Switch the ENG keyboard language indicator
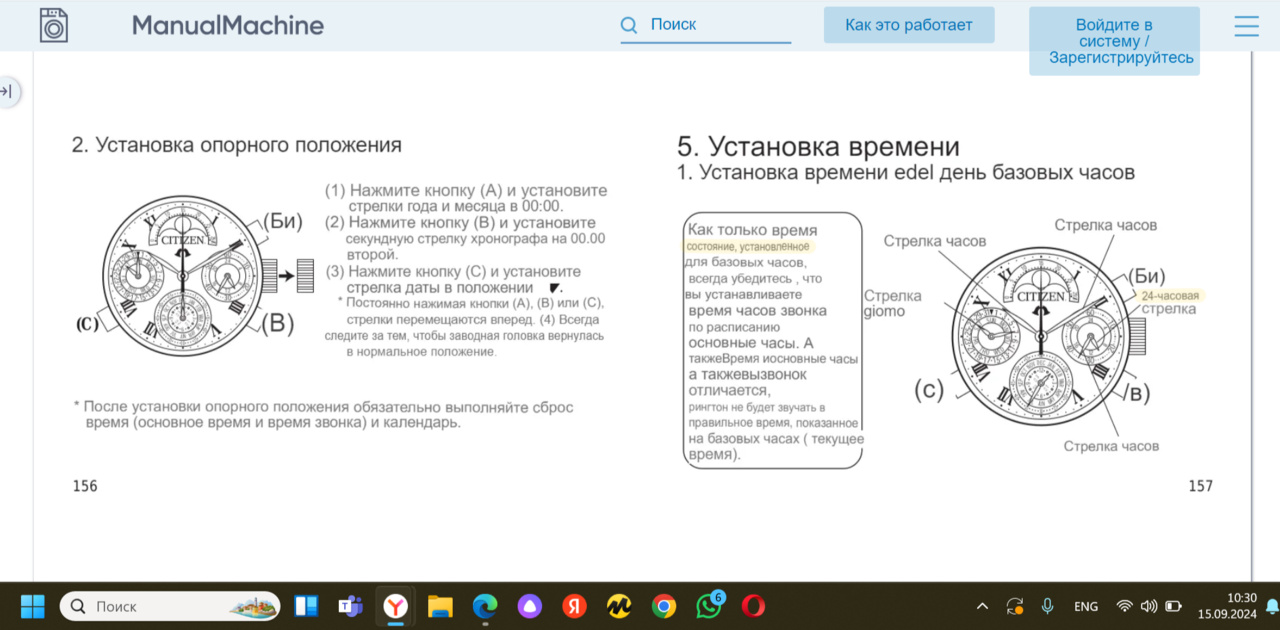Viewport: 1280px width, 630px height. 1085,606
